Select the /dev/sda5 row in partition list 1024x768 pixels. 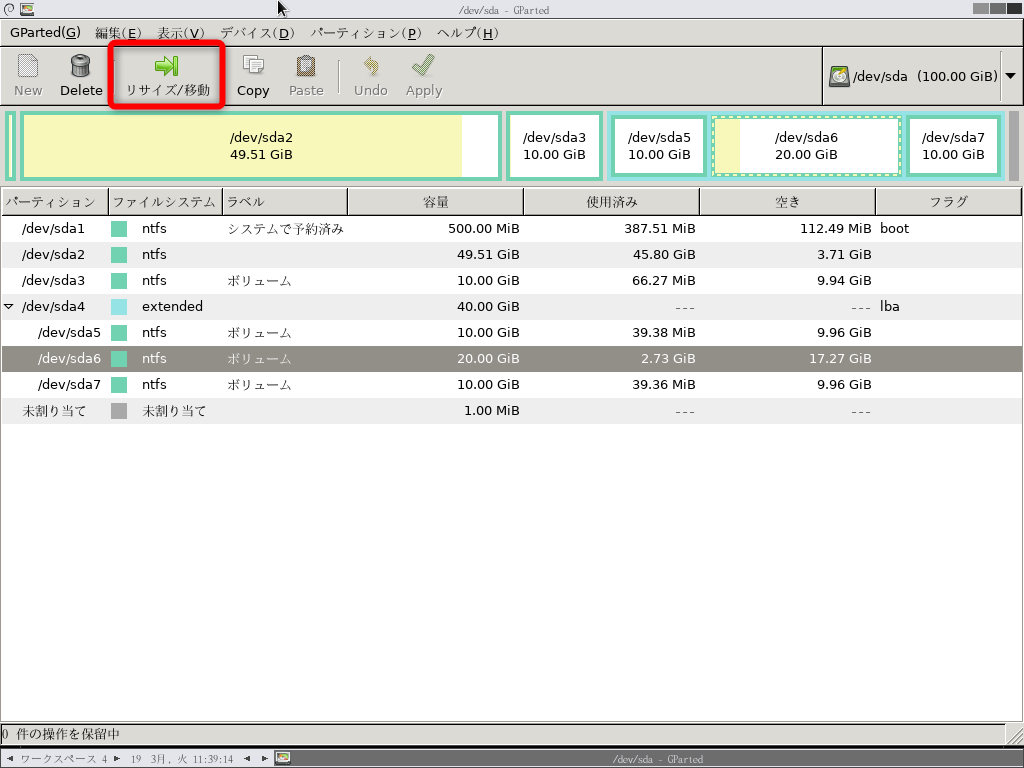click(511, 332)
